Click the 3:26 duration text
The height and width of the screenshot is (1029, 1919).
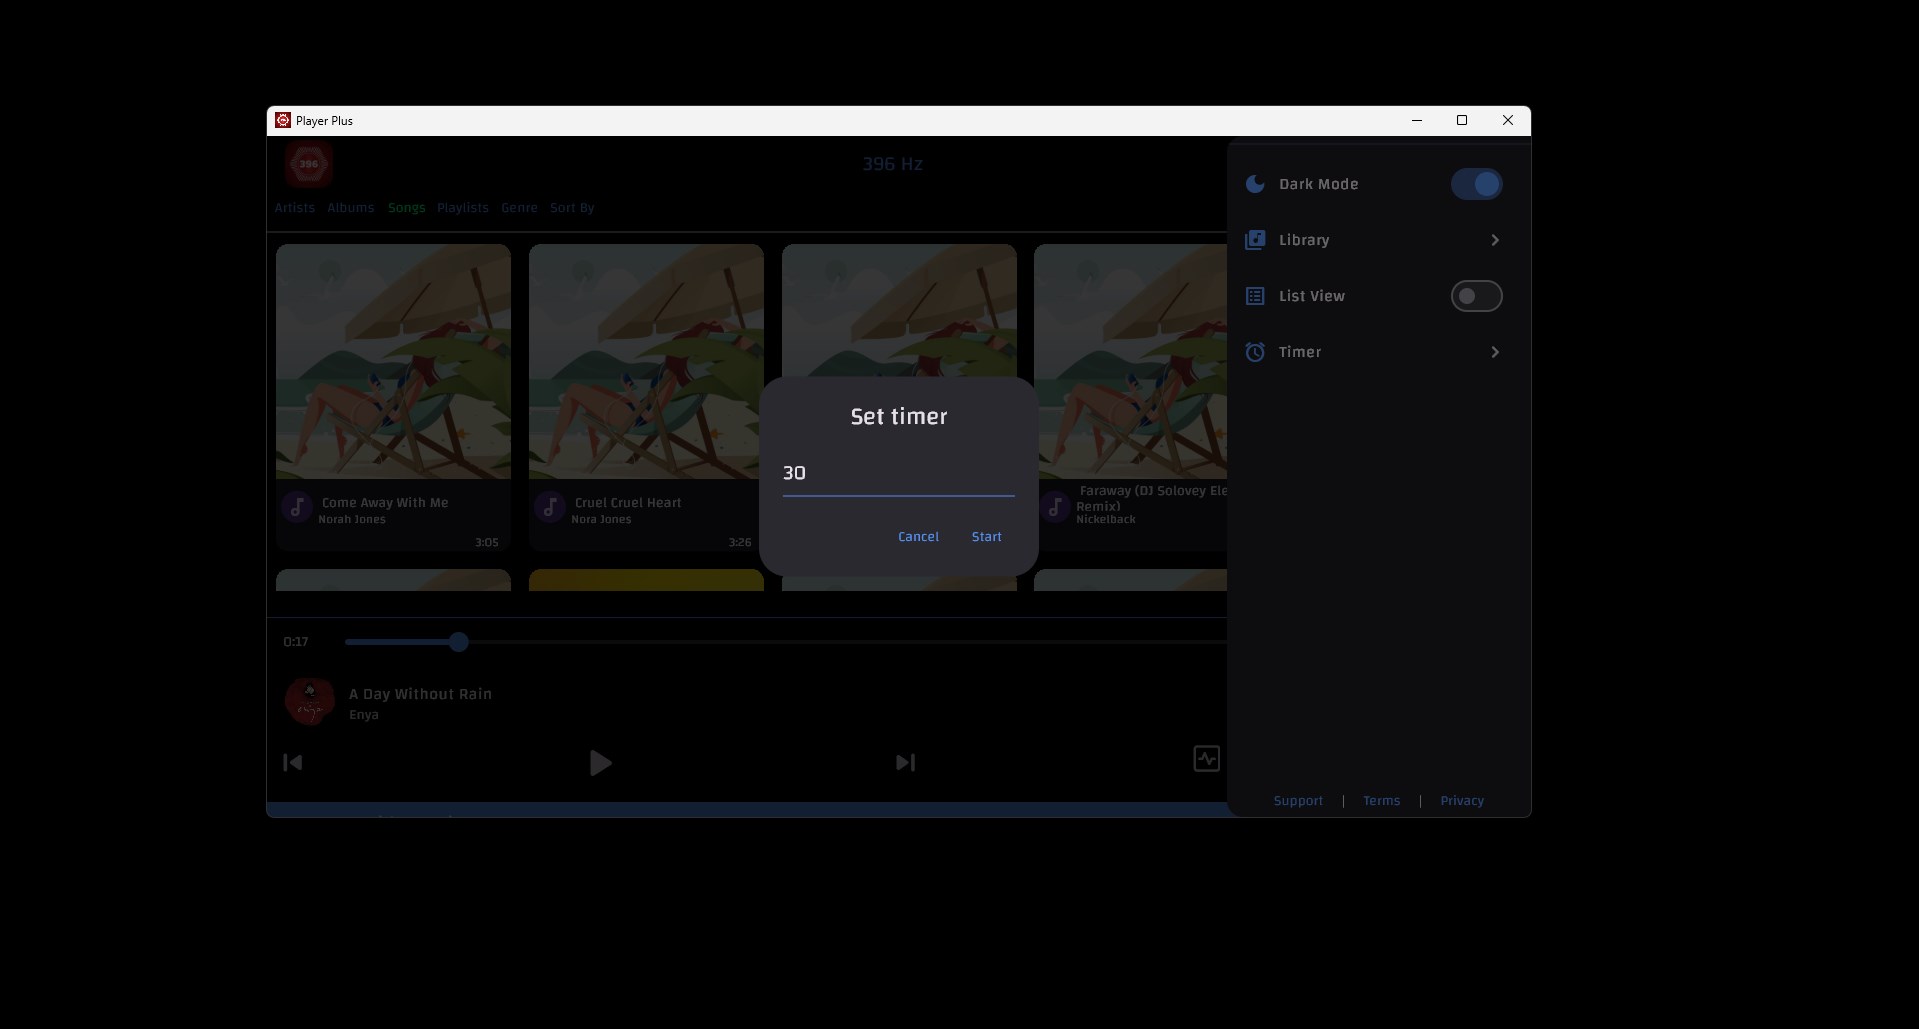click(740, 543)
